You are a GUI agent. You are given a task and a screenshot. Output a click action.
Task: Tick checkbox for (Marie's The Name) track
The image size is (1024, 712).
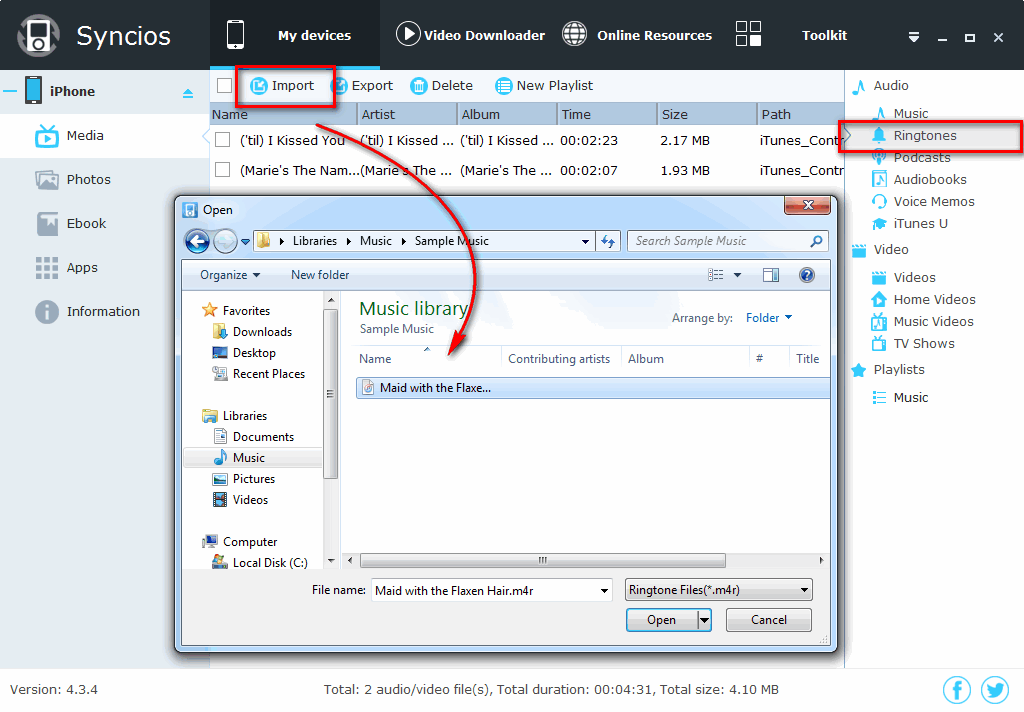pos(223,171)
